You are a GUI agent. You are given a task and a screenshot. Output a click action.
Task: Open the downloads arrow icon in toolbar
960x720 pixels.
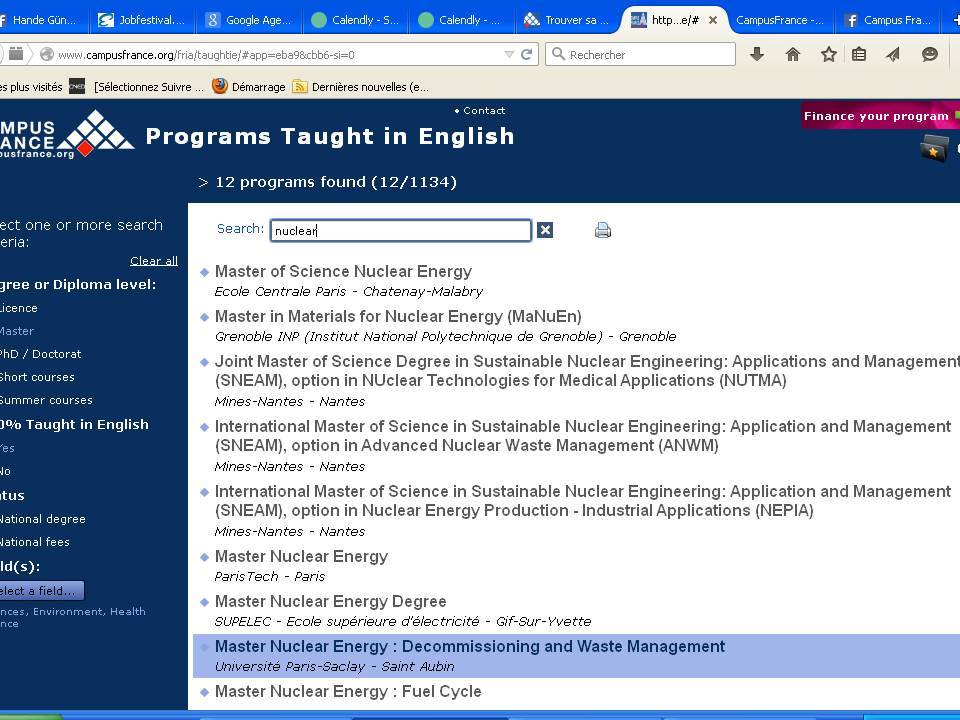(757, 54)
